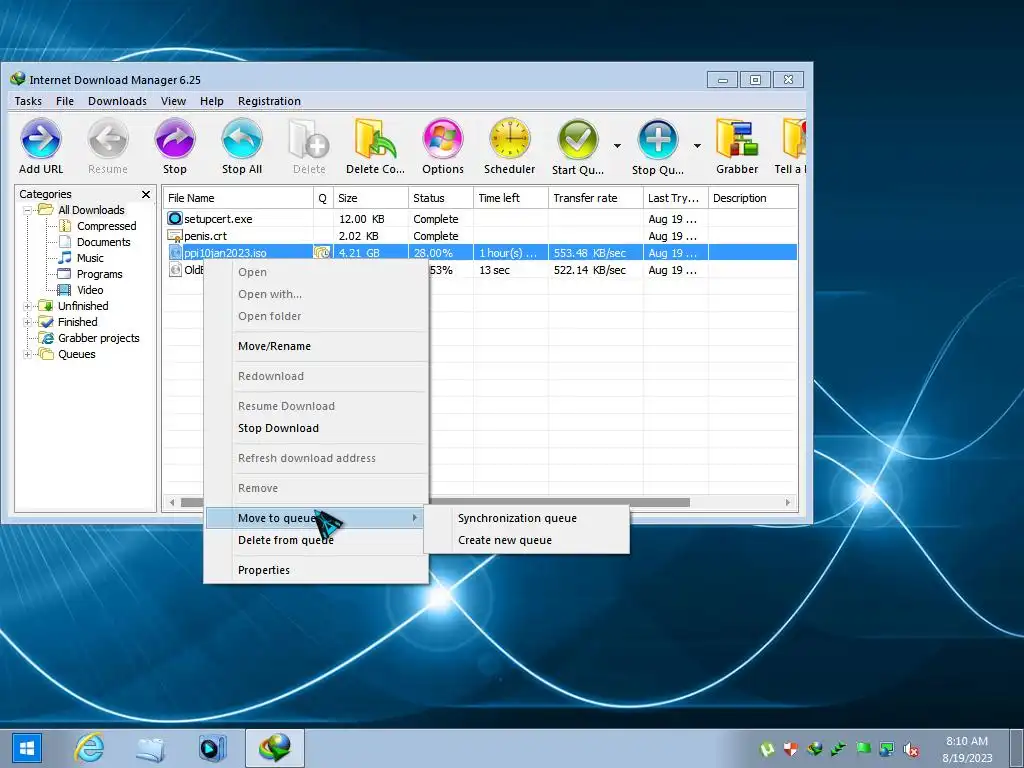
Task: Open the View menu
Action: (x=174, y=101)
